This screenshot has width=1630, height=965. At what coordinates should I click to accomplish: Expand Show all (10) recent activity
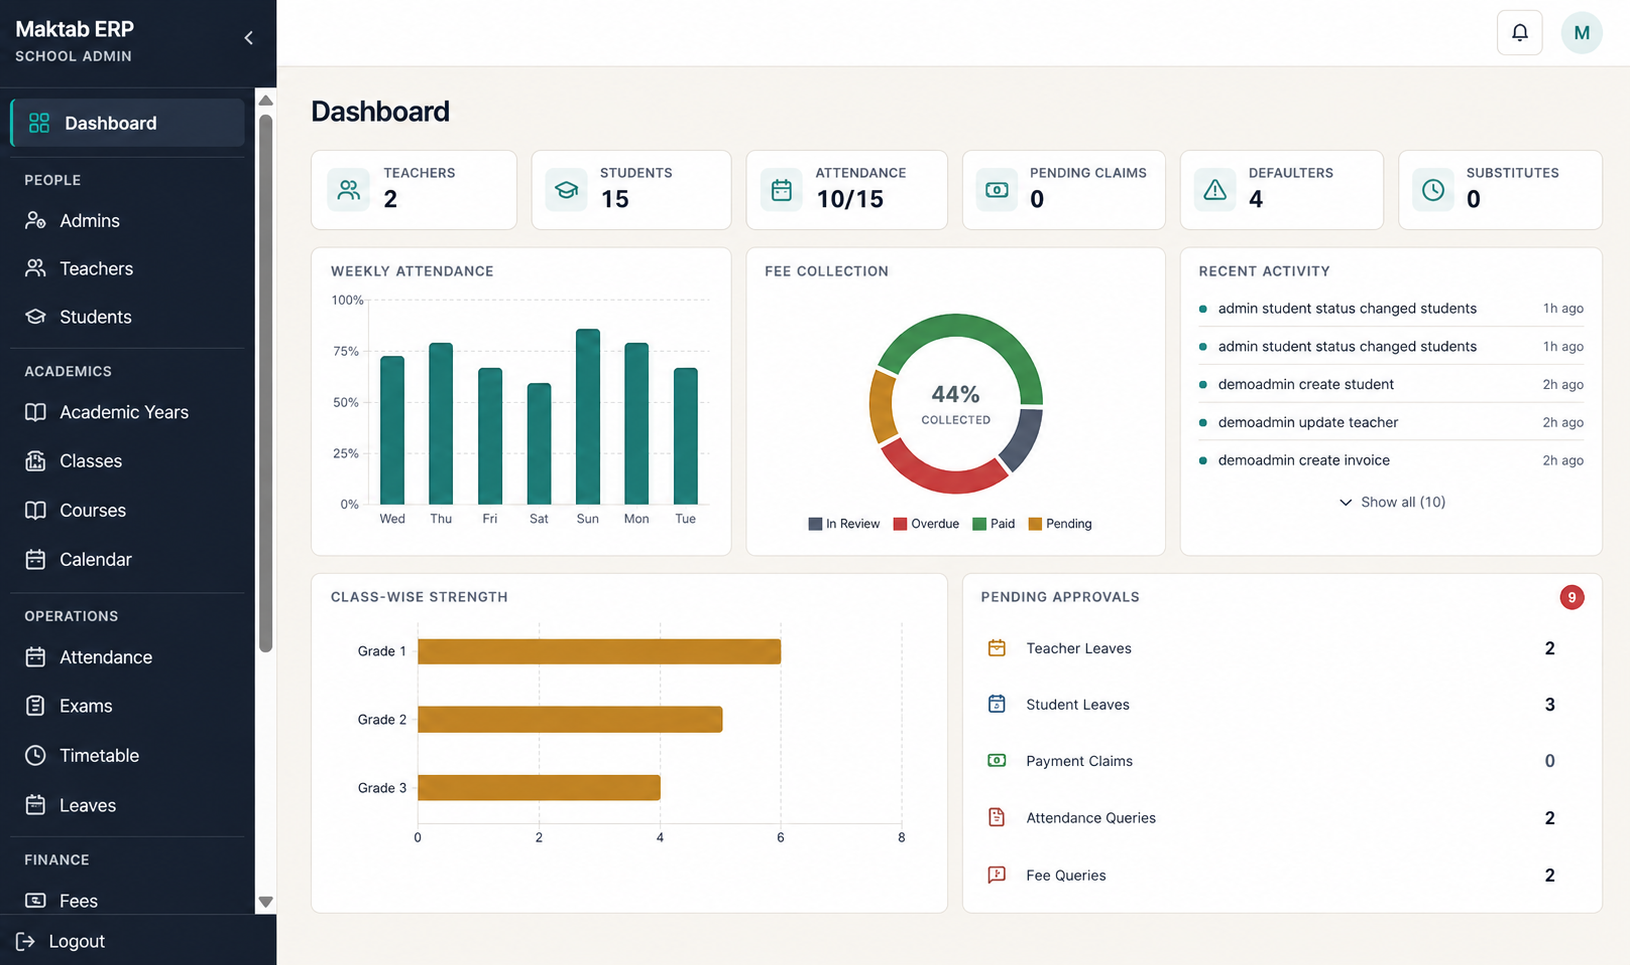pyautogui.click(x=1392, y=502)
